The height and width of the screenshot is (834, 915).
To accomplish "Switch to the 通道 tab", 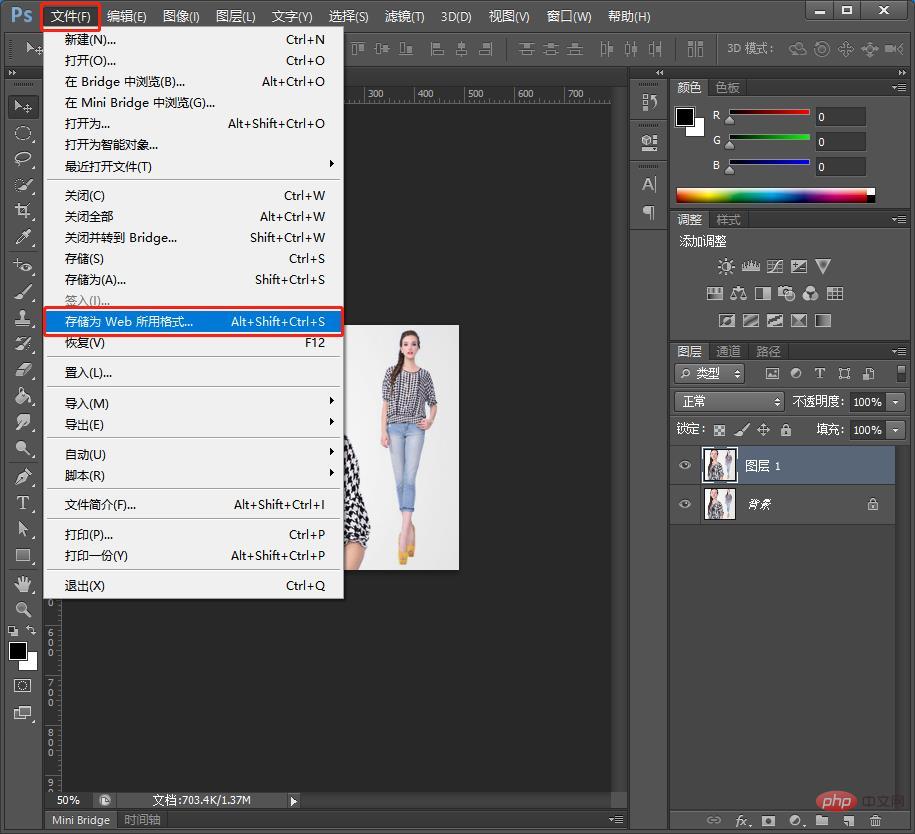I will pos(728,351).
